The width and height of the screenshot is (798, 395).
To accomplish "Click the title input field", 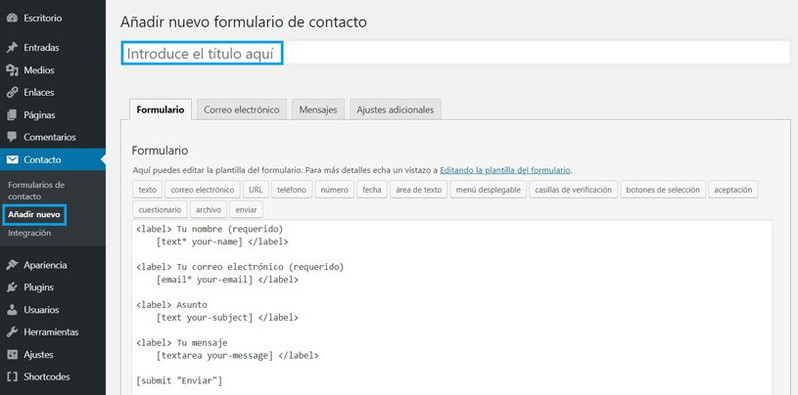I will [x=455, y=53].
